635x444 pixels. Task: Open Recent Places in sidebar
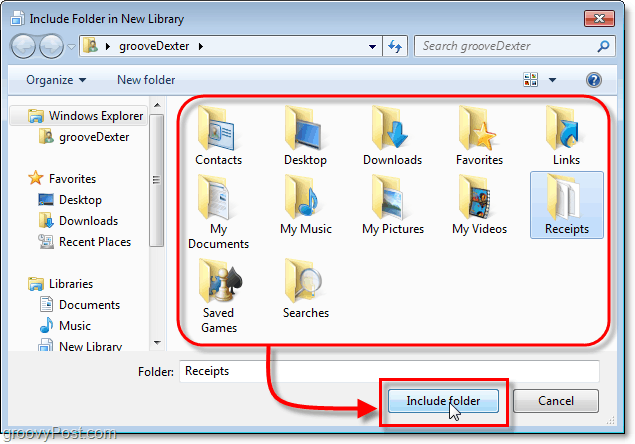(x=85, y=242)
